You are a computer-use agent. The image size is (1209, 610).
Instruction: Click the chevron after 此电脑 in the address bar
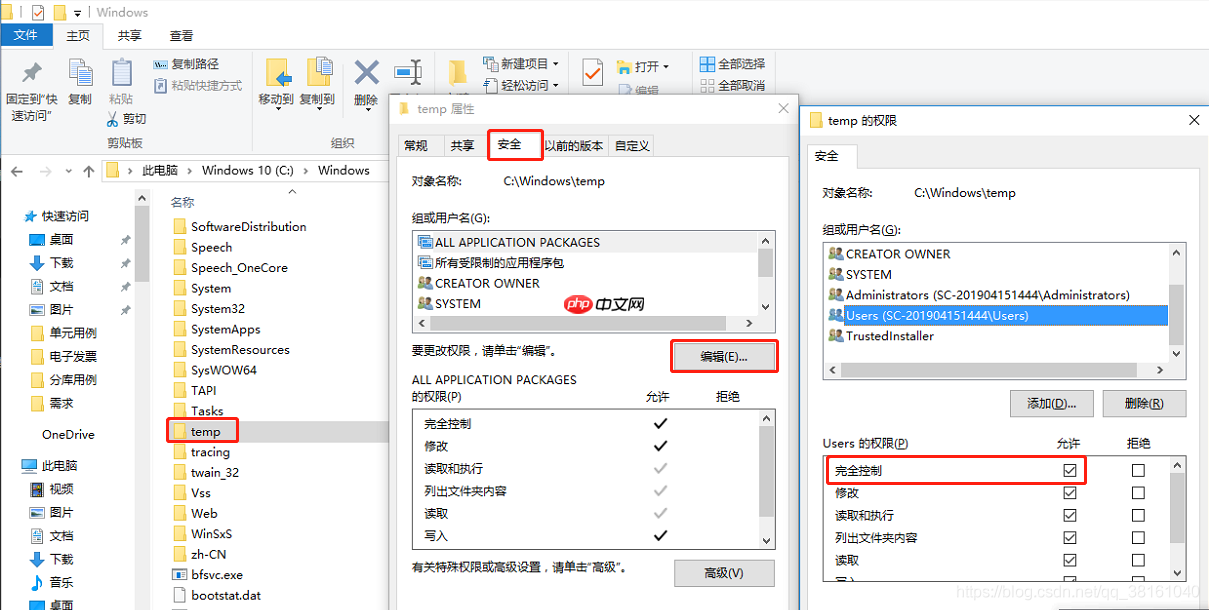click(x=190, y=171)
